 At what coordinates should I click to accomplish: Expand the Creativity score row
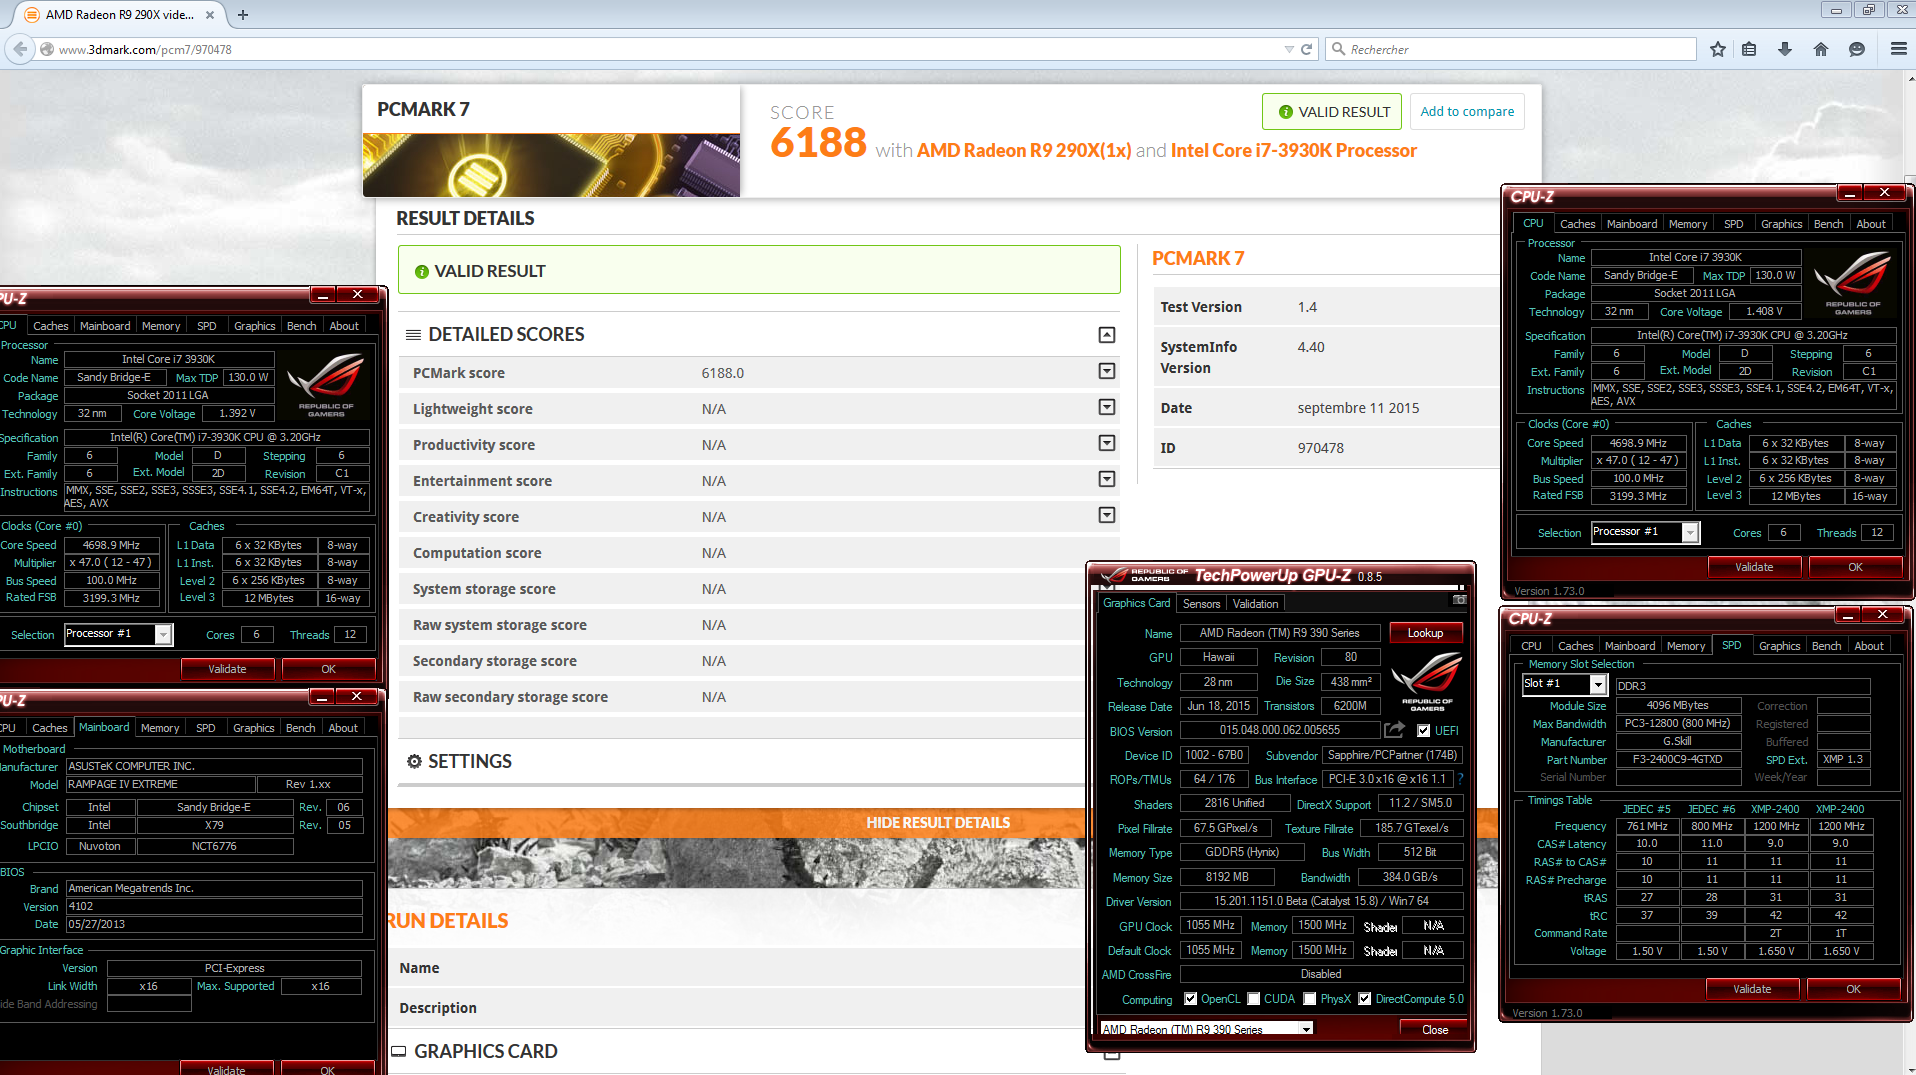pos(1107,515)
